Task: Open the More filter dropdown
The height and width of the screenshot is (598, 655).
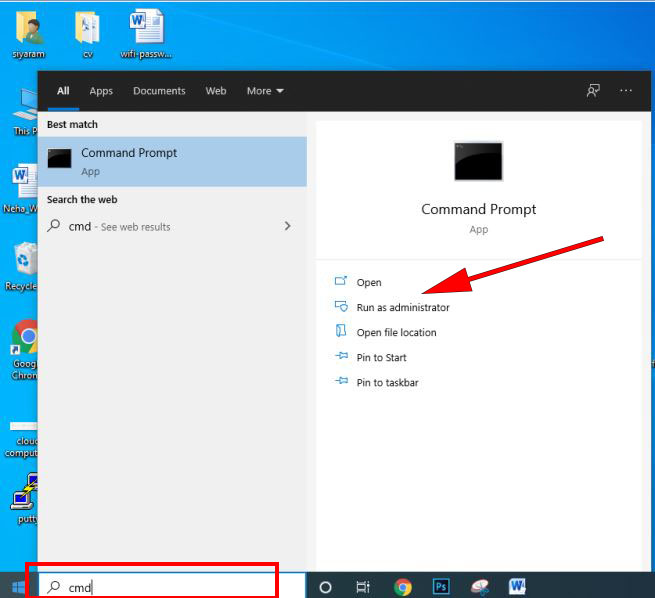Action: [265, 91]
